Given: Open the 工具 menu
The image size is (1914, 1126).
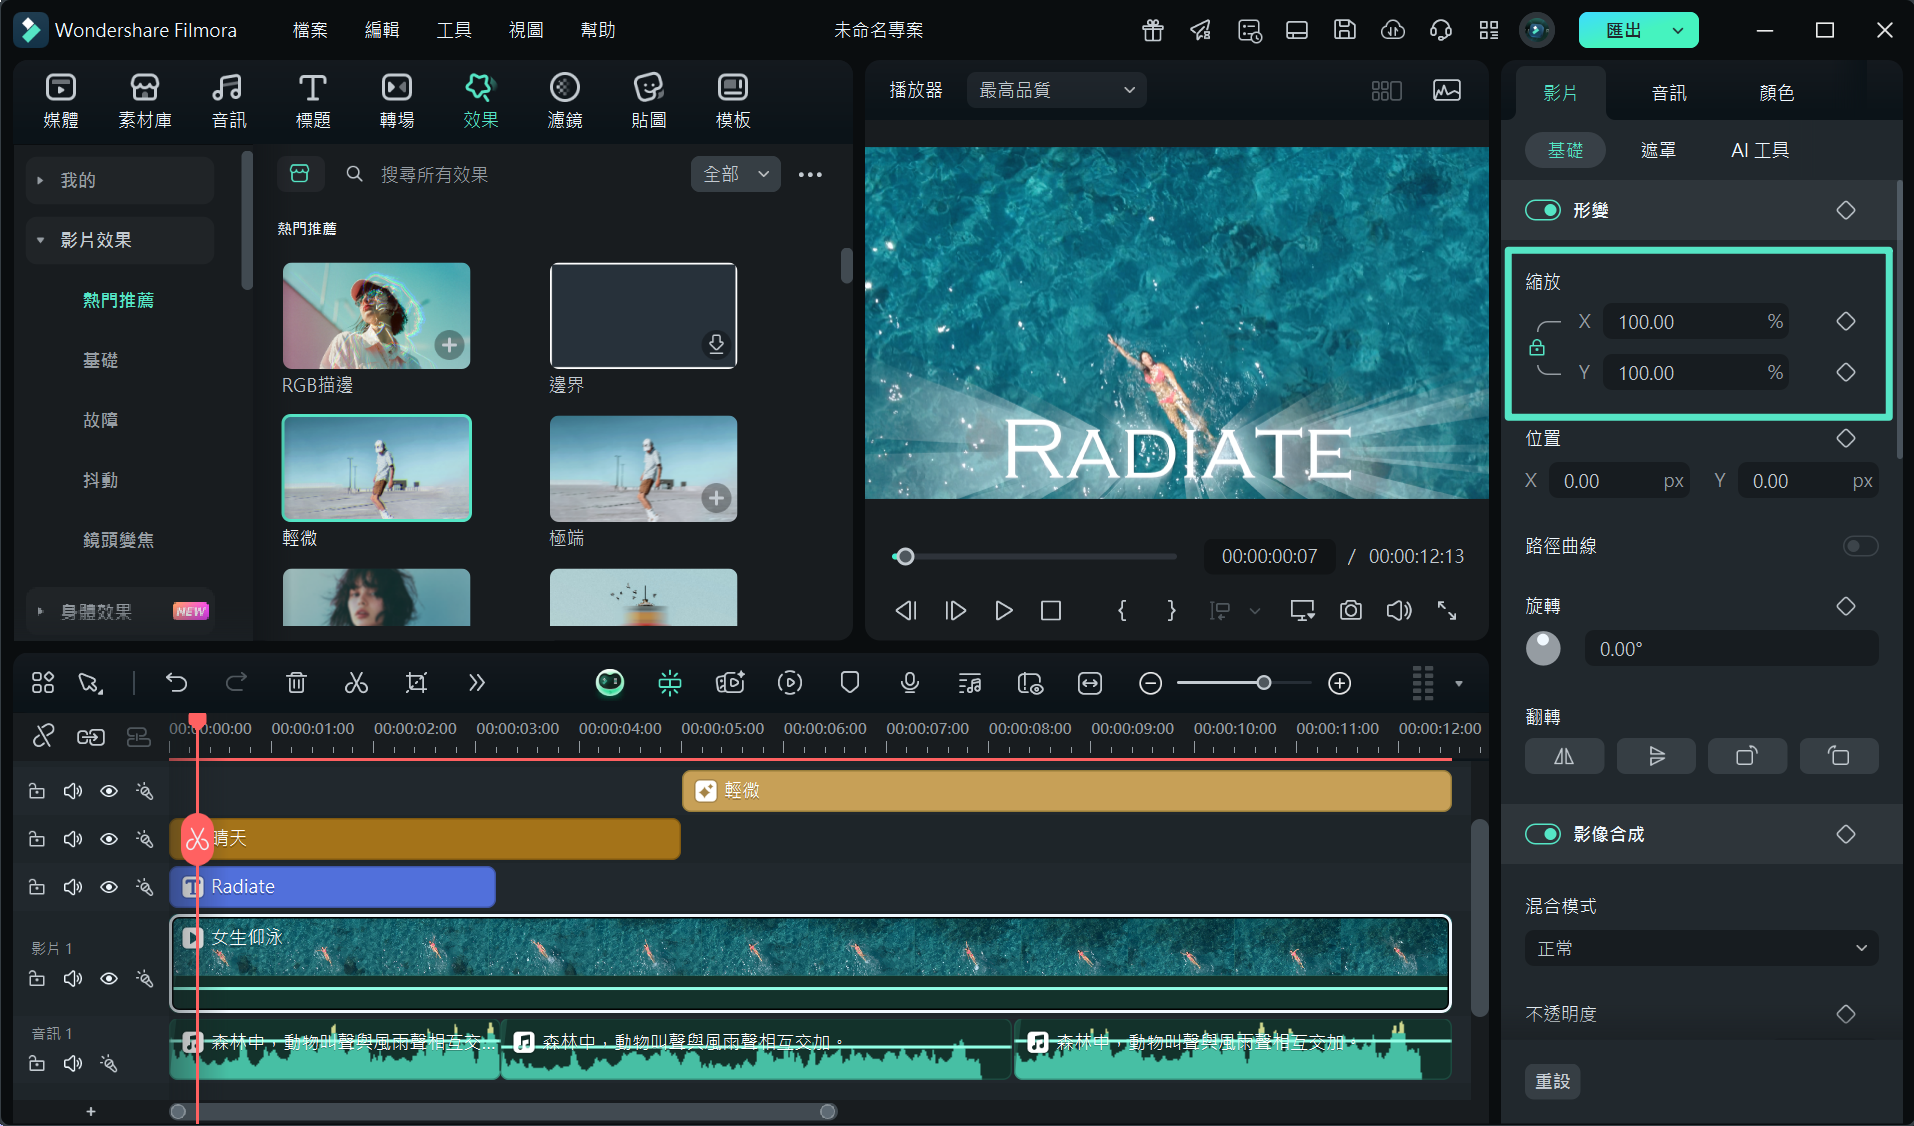Looking at the screenshot, I should tap(454, 30).
